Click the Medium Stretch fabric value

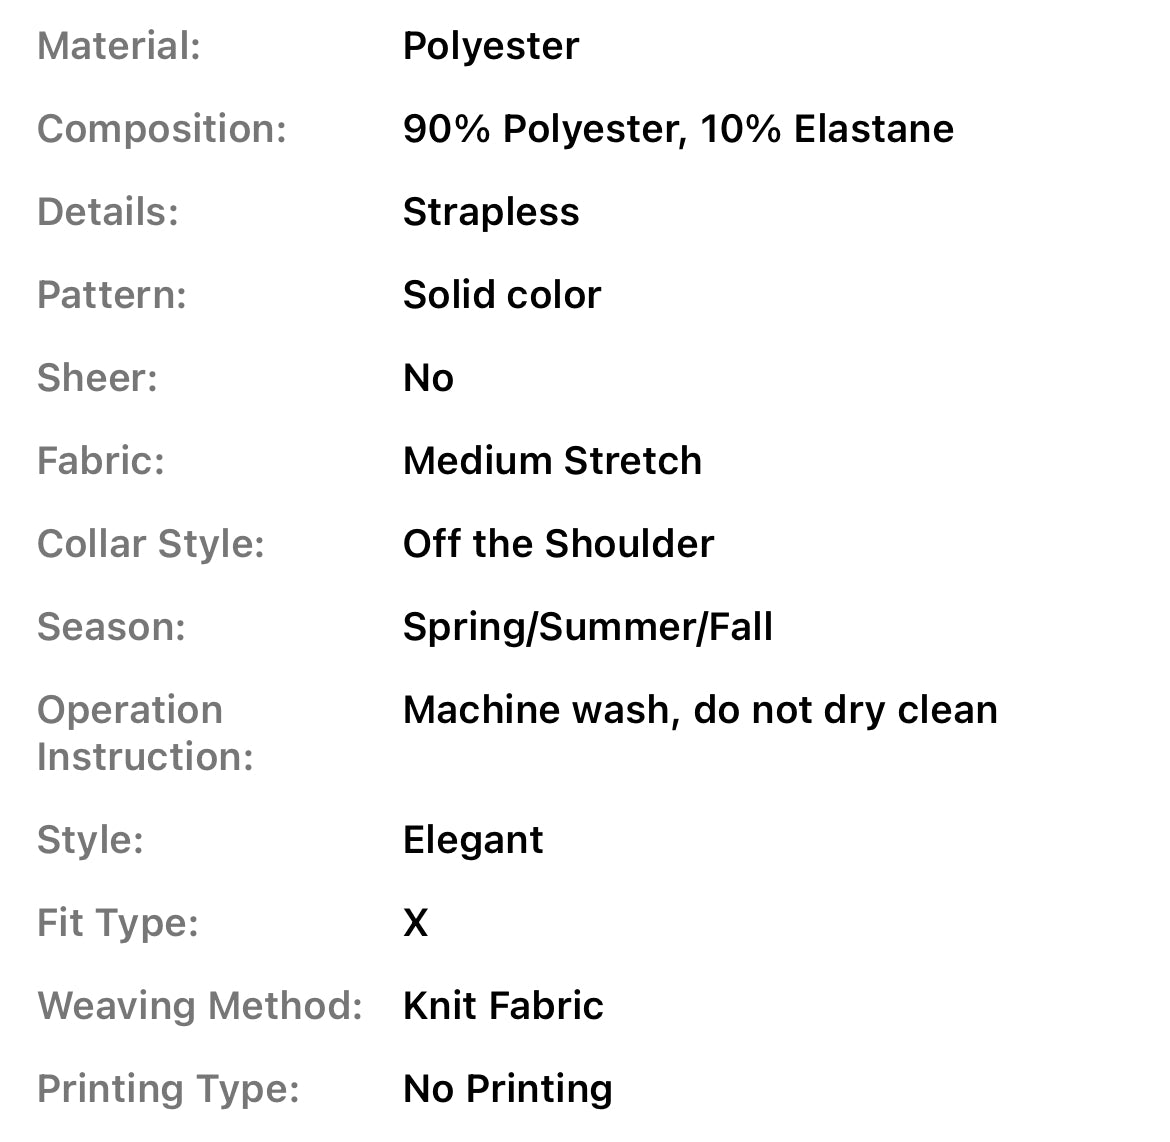[x=552, y=461]
